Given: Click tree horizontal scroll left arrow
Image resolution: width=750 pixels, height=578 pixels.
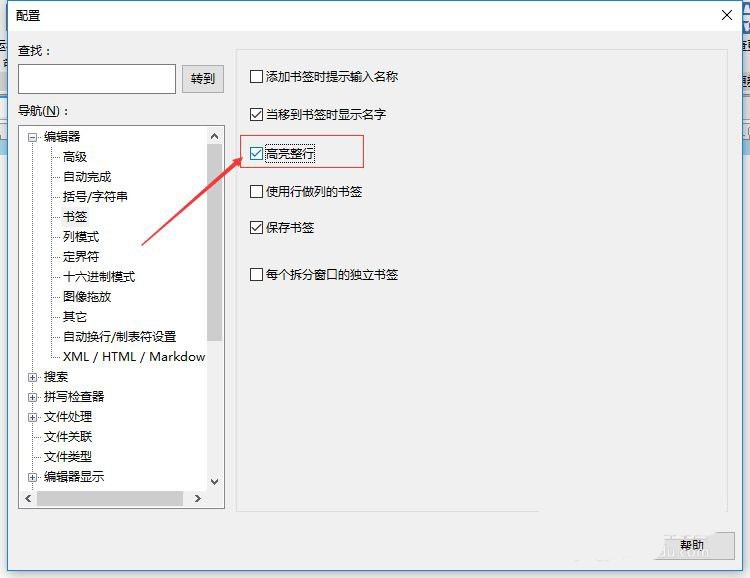Looking at the screenshot, I should click(28, 499).
